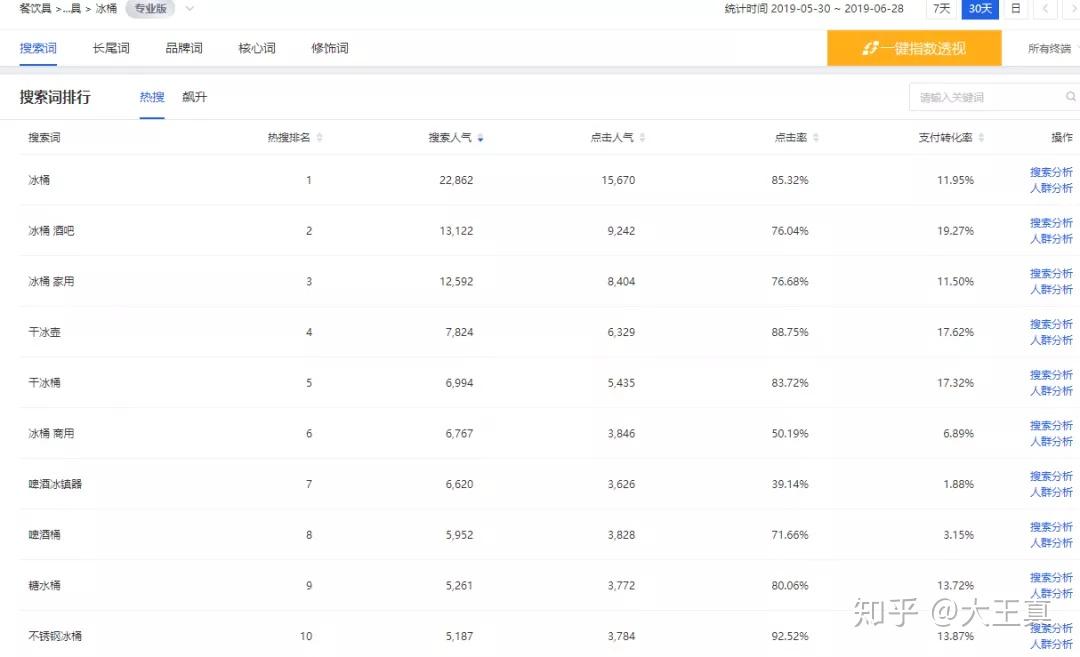Select the 飙升 sub-tab
The height and width of the screenshot is (657, 1080).
coord(194,97)
